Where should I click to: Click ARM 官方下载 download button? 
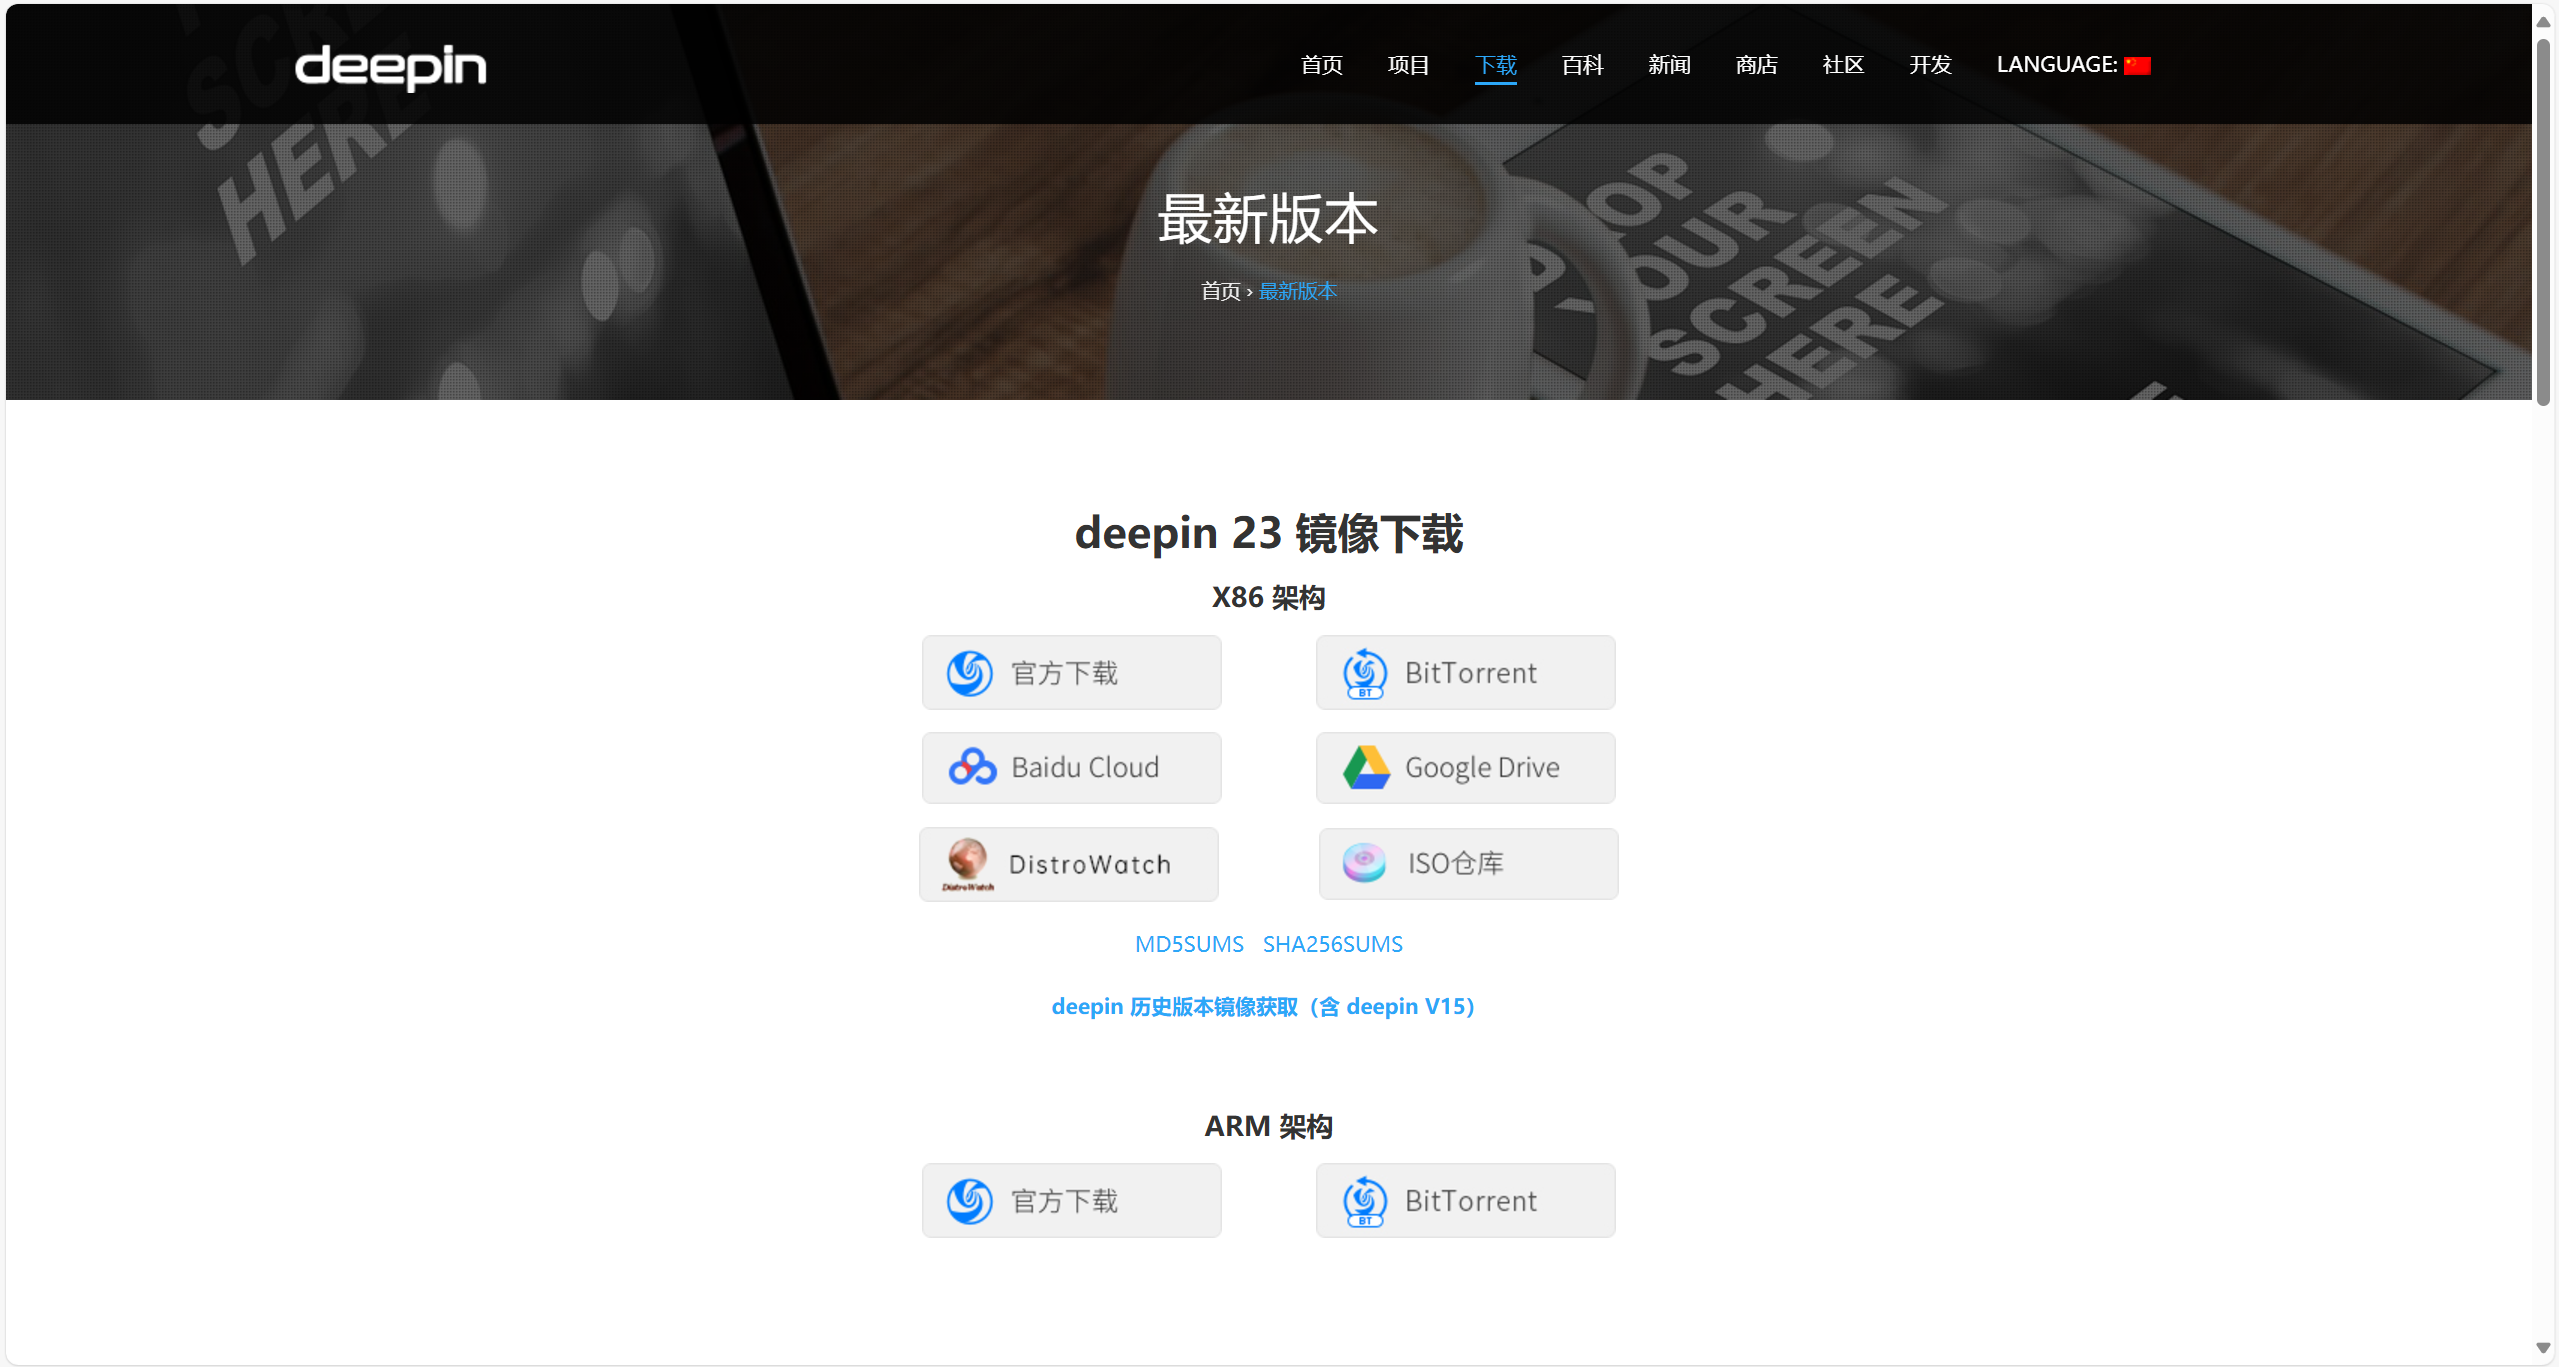tap(1072, 1201)
